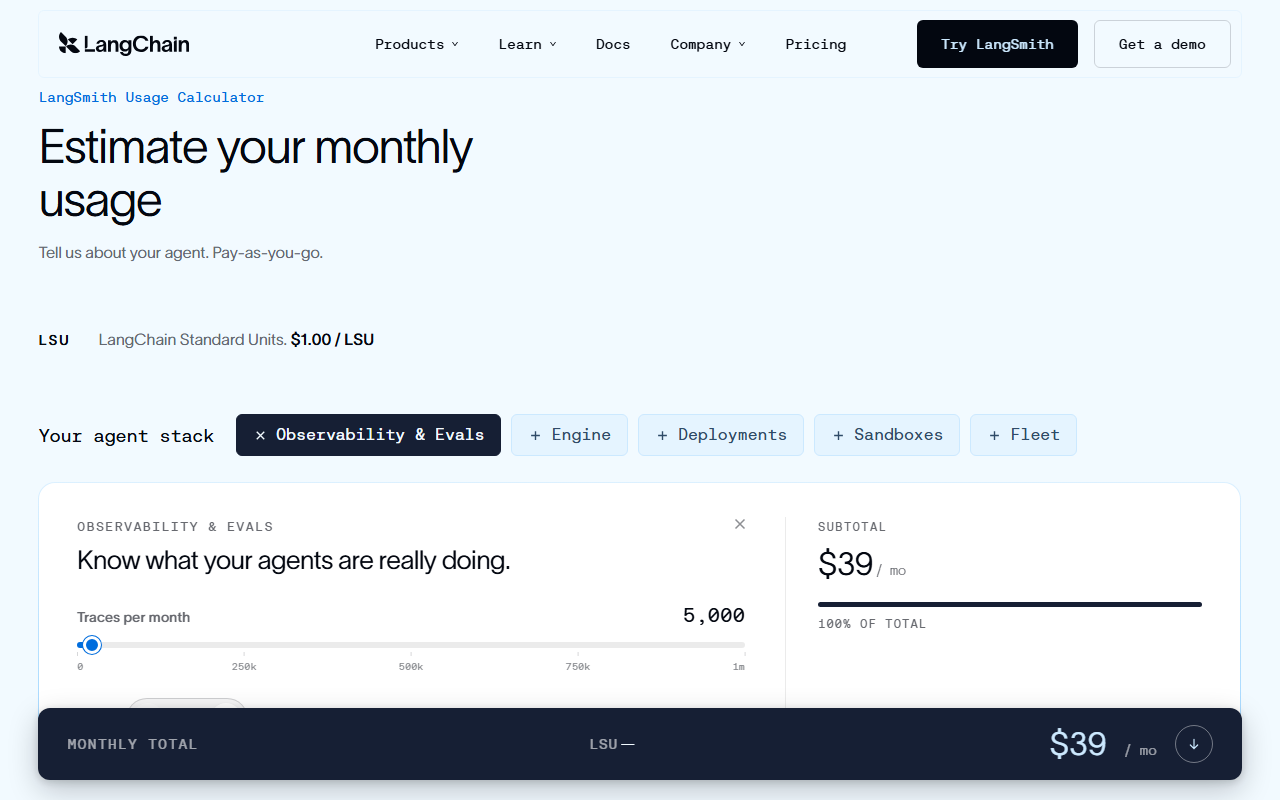The width and height of the screenshot is (1280, 800).
Task: Request a demo via Get a demo
Action: pos(1162,44)
